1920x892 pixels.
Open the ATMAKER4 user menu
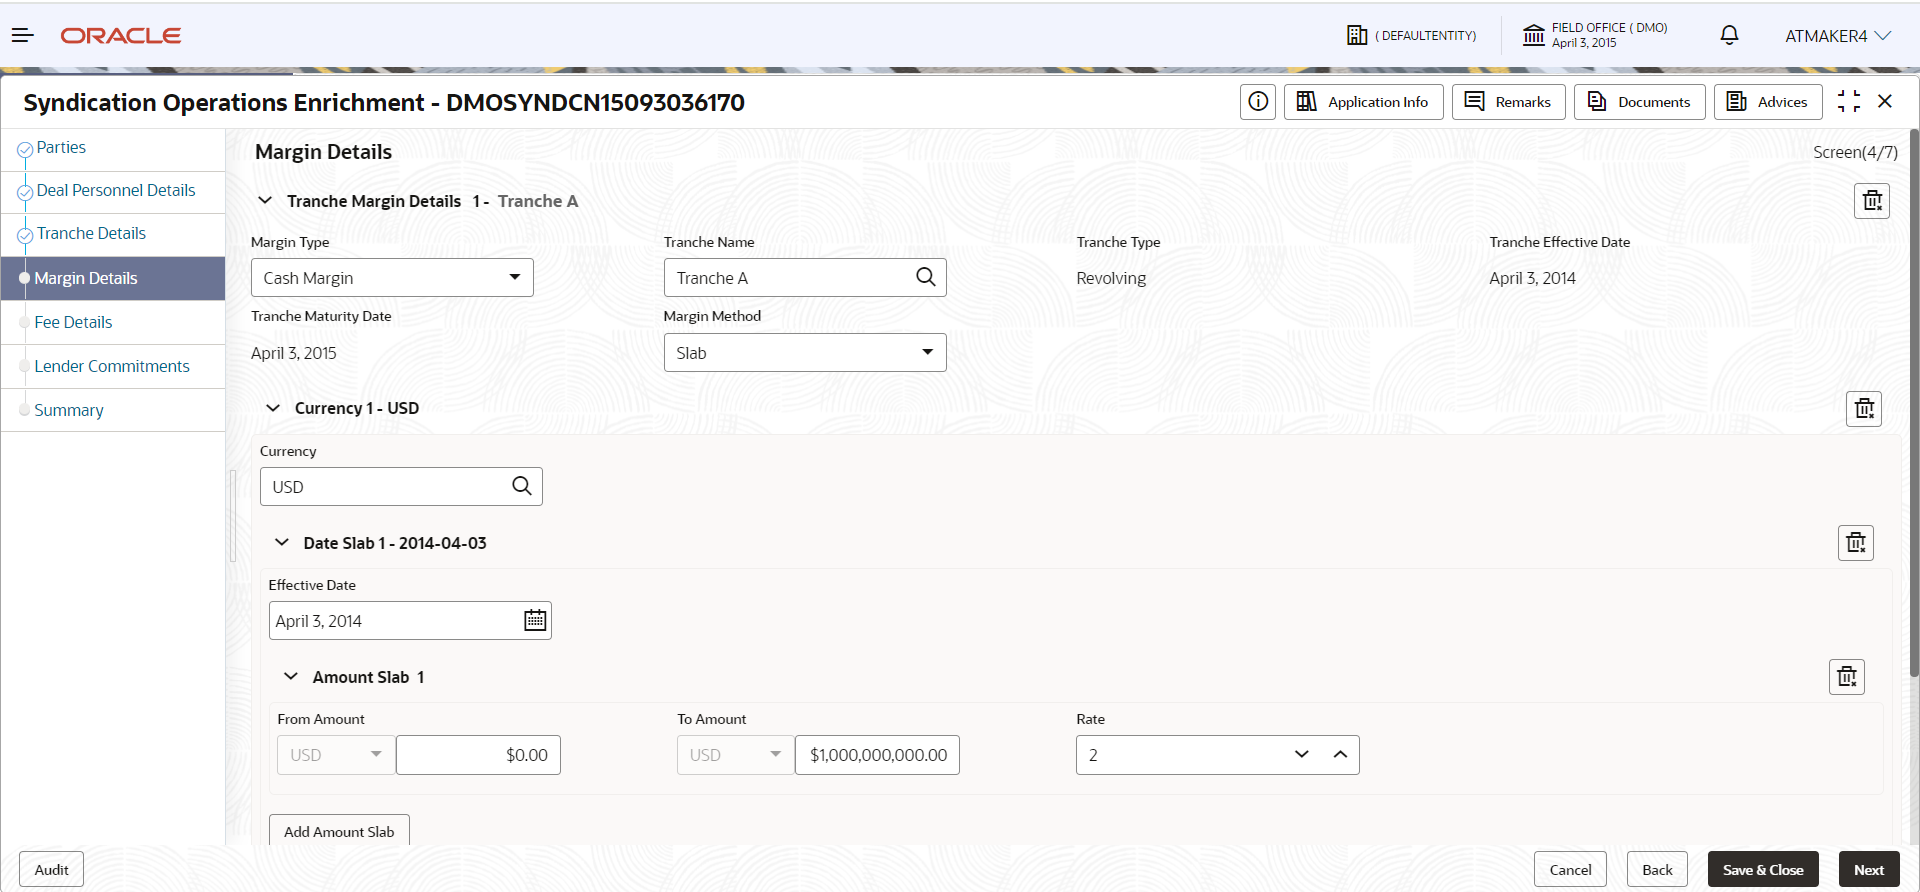click(1838, 36)
